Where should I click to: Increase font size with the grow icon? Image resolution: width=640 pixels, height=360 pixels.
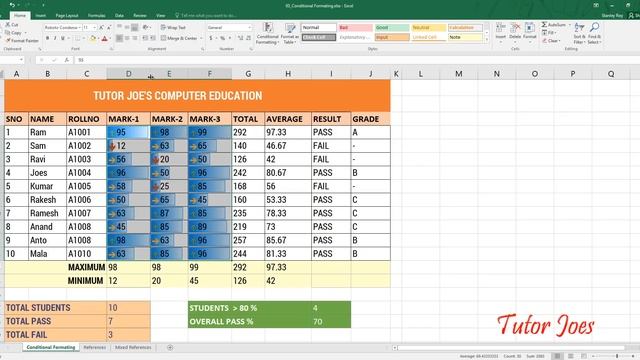coord(101,27)
